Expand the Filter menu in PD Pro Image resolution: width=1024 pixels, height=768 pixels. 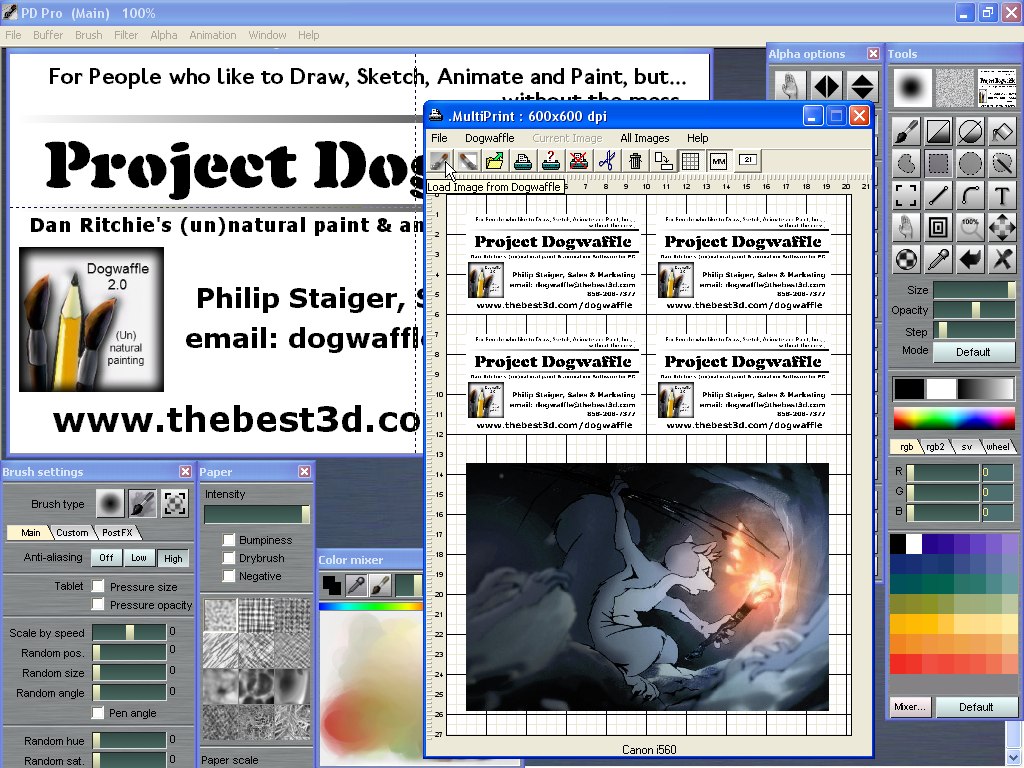pyautogui.click(x=126, y=35)
